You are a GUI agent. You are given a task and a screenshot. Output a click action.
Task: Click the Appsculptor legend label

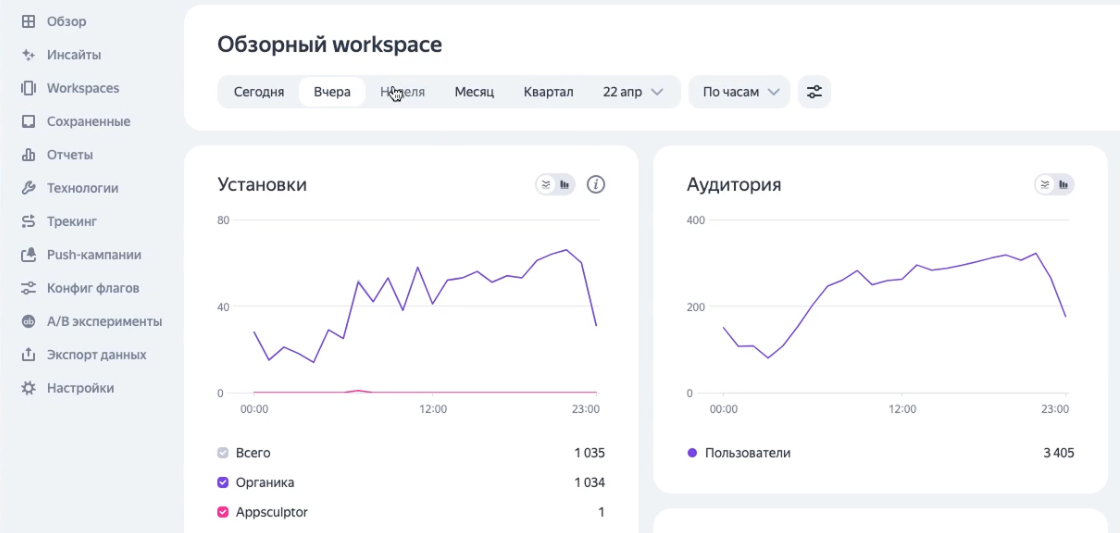(271, 512)
